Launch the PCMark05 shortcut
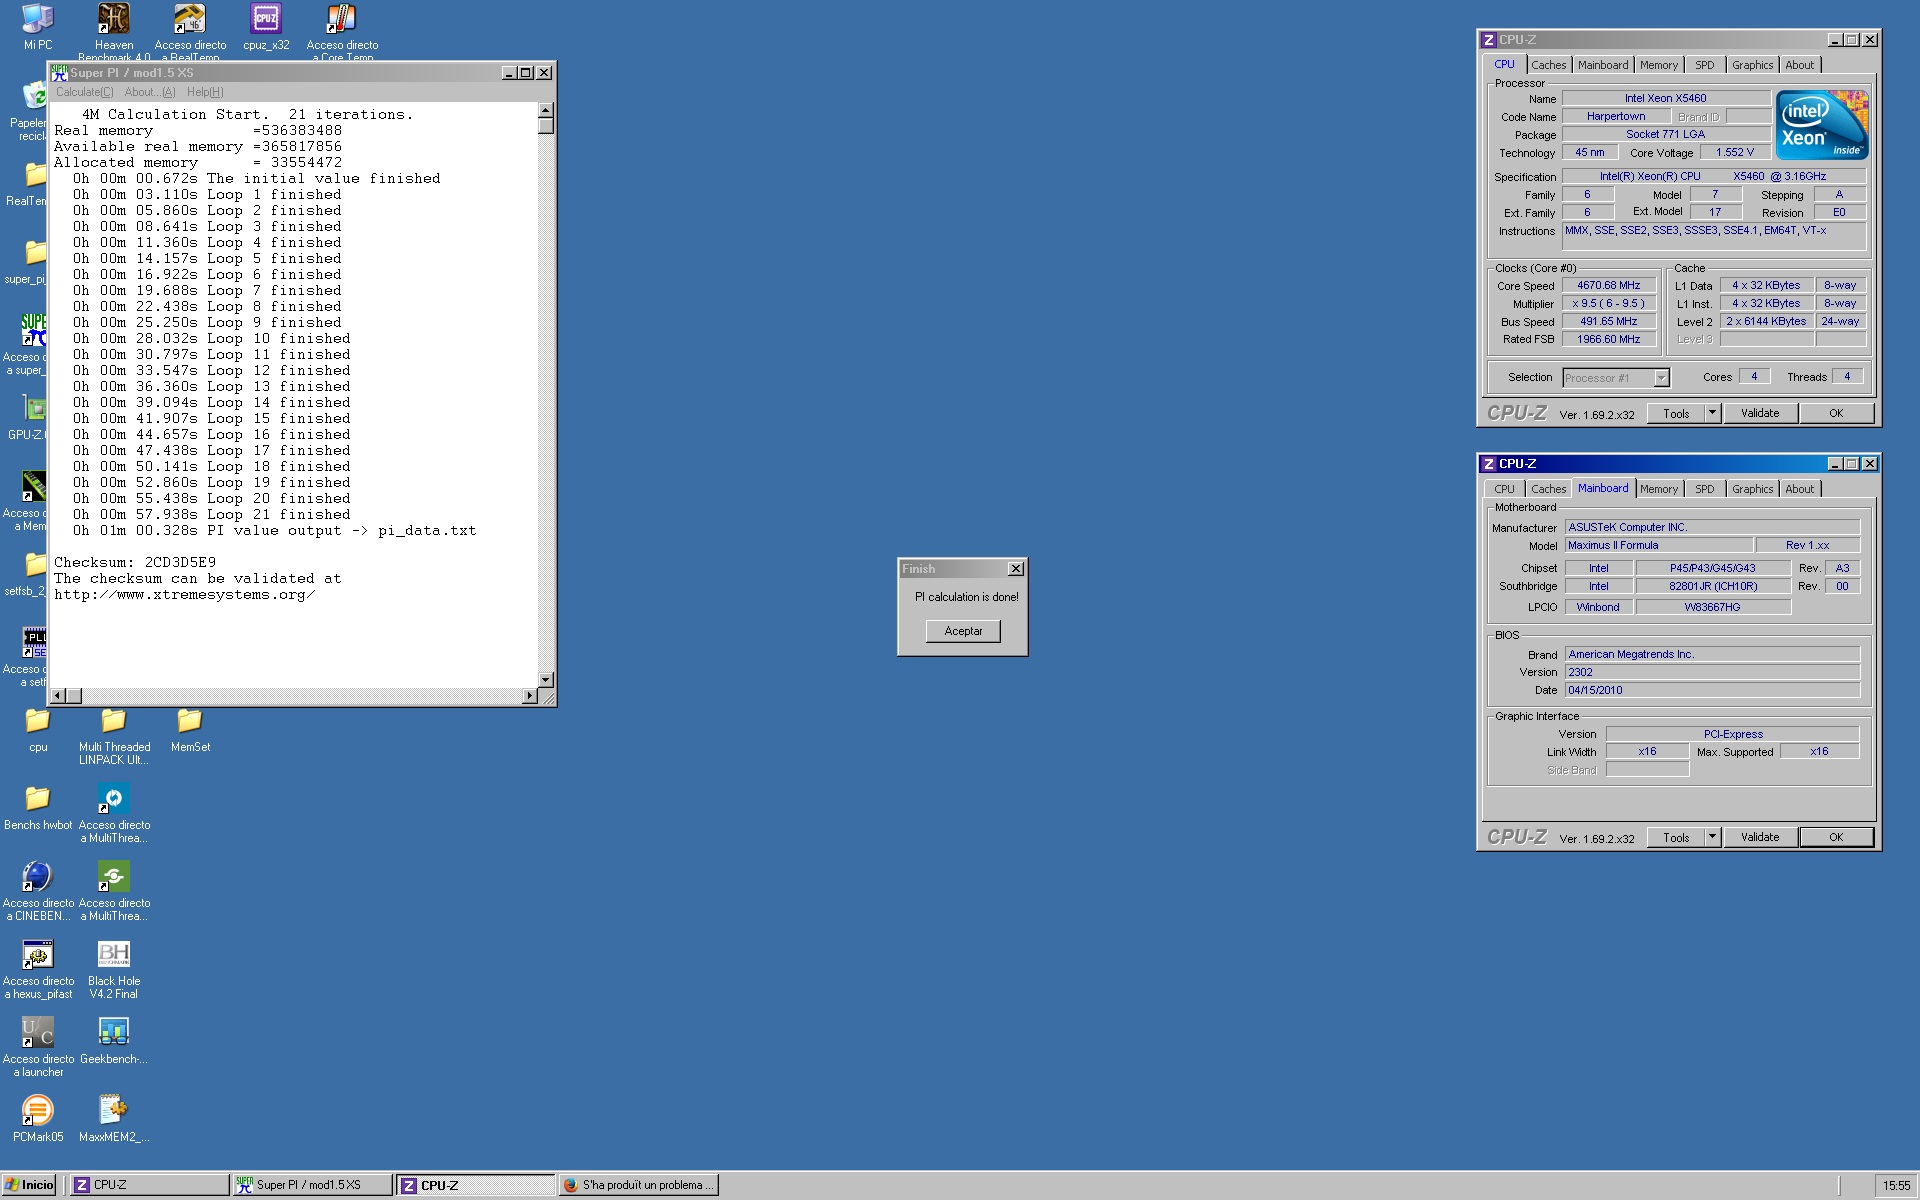Viewport: 1920px width, 1200px height. tap(38, 1111)
